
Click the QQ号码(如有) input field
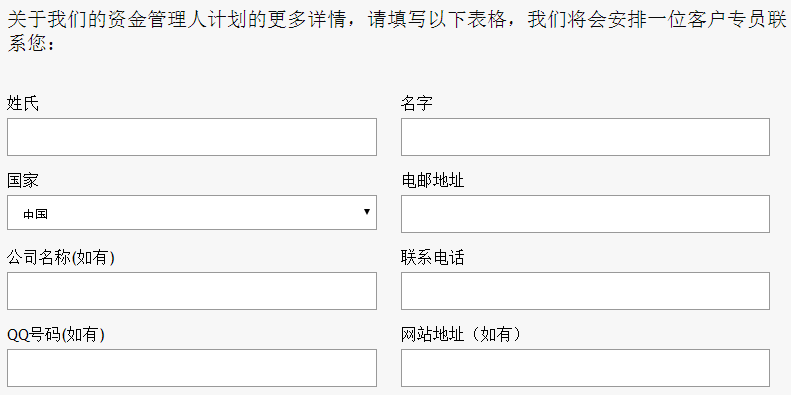pos(192,368)
